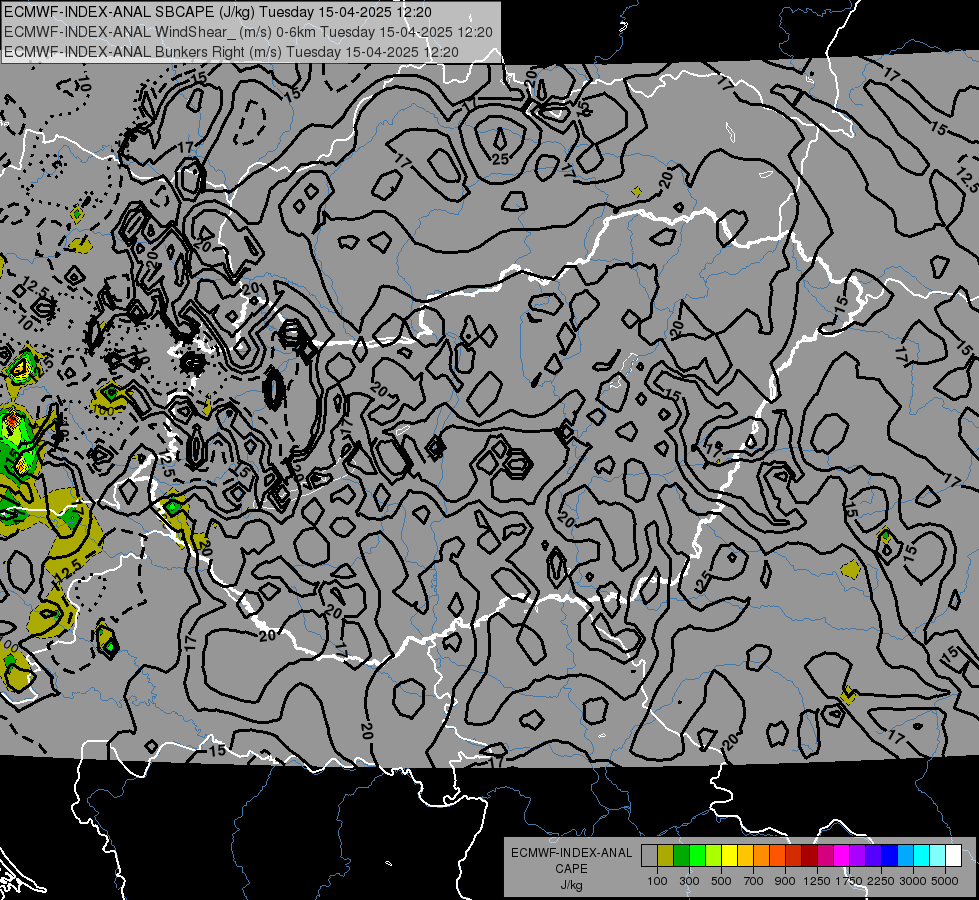Choose the amber legend swatch

coord(745,856)
